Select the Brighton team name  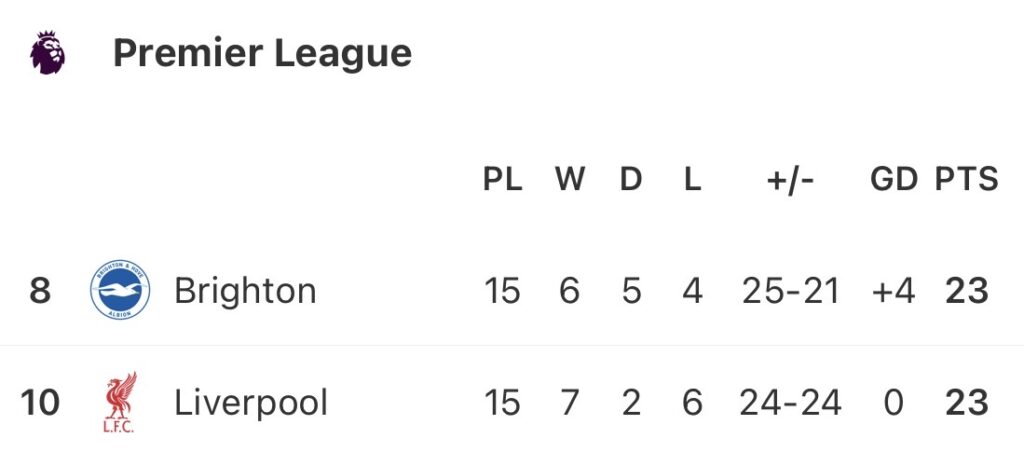coord(245,291)
